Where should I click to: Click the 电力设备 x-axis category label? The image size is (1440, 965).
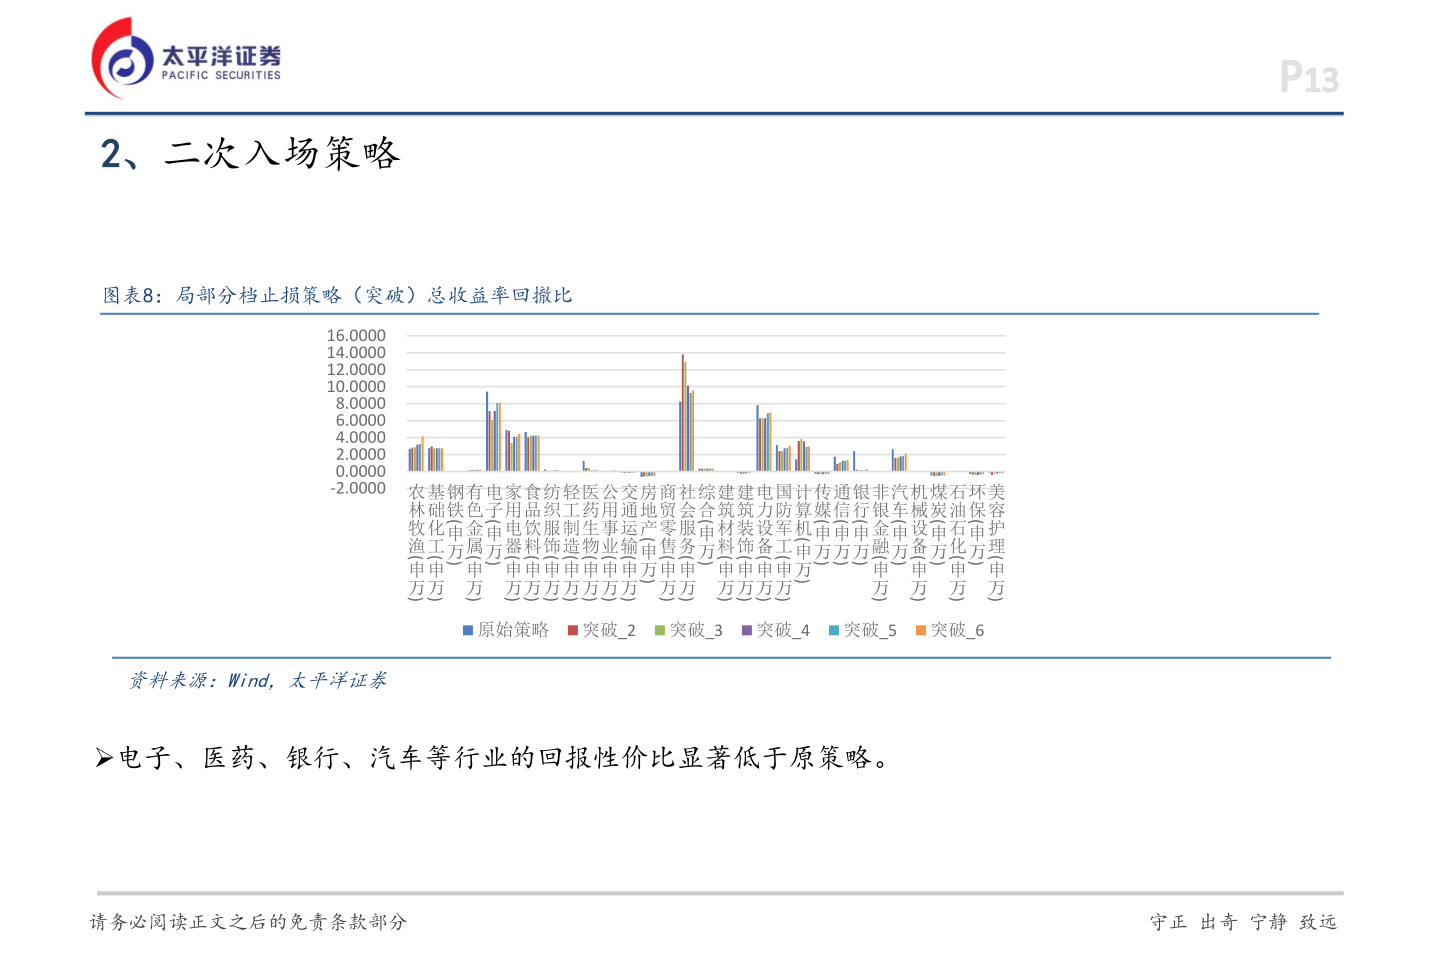765,541
